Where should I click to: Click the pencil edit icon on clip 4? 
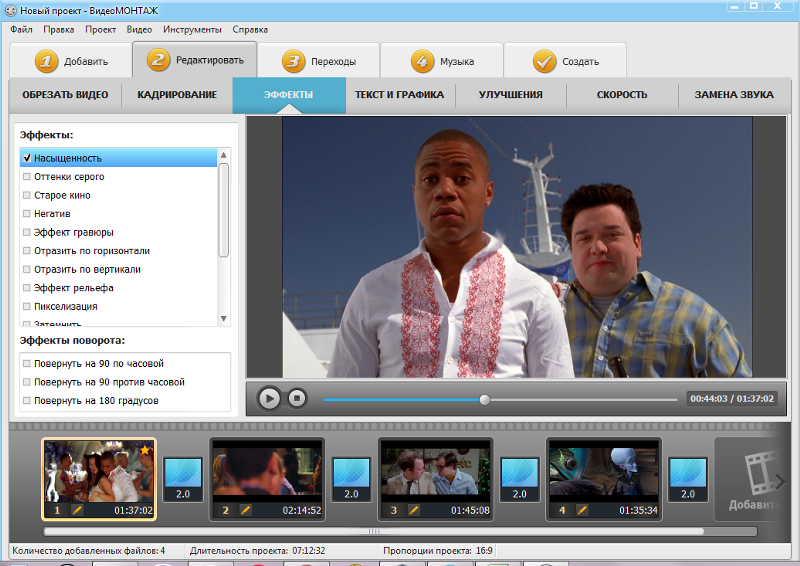(582, 510)
